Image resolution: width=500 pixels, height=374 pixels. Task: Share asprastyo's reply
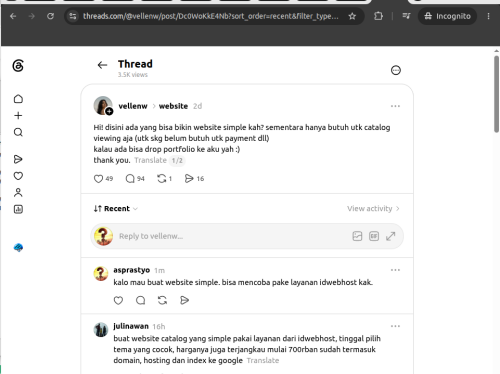pyautogui.click(x=184, y=300)
